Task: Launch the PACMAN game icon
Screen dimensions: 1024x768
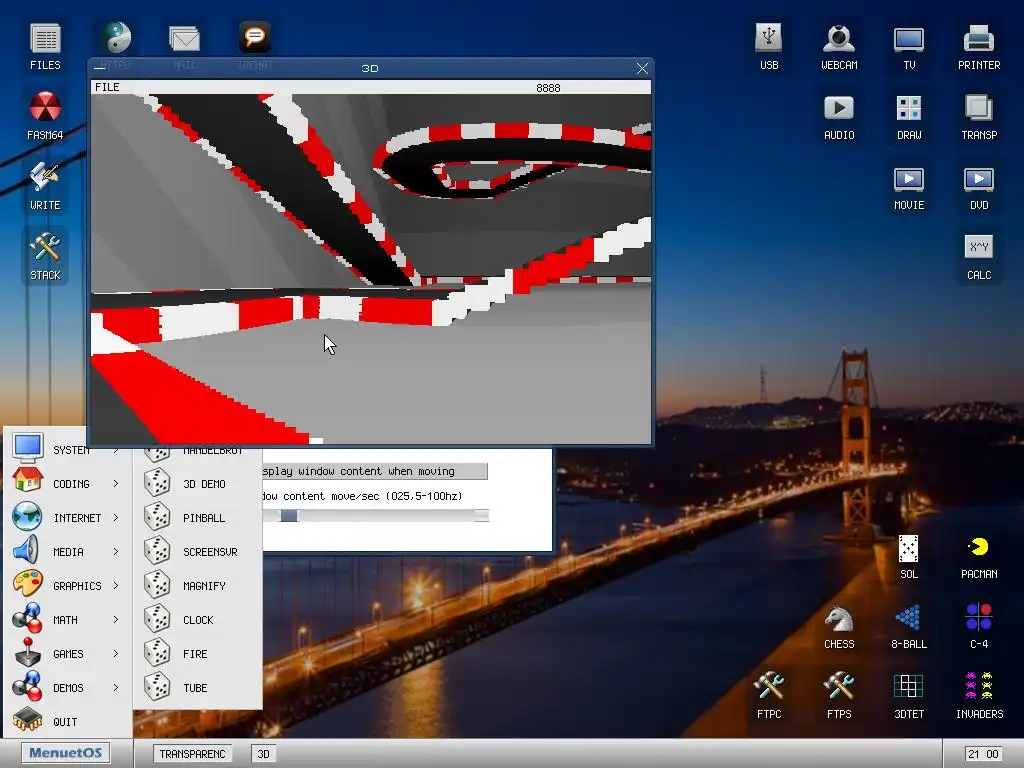Action: coord(978,556)
